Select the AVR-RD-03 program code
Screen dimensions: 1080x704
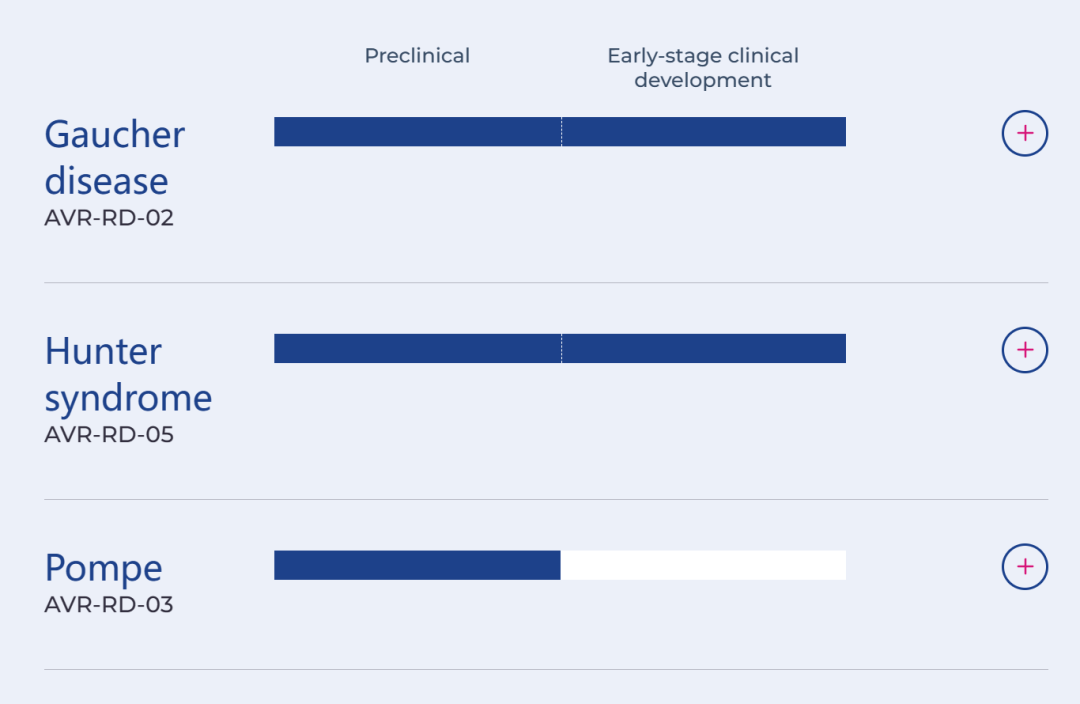pos(109,604)
